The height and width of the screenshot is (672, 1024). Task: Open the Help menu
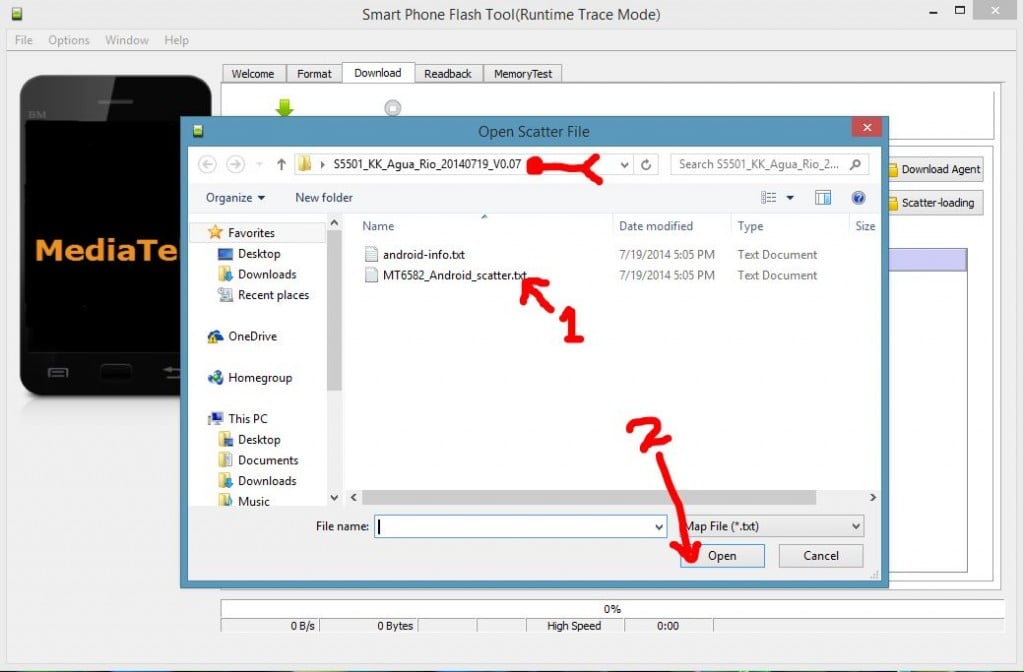point(176,40)
